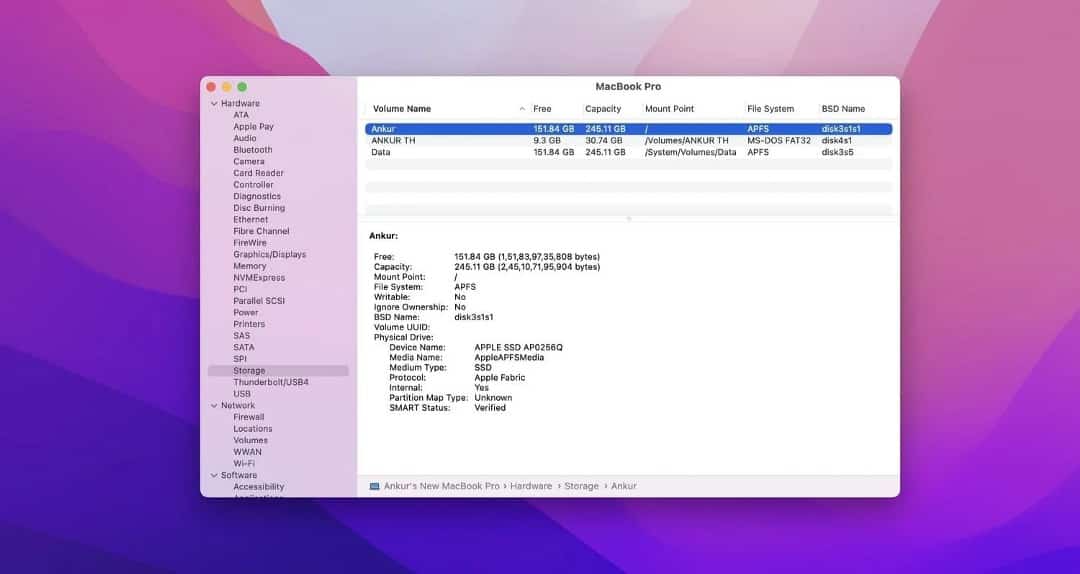Collapse the Hardware section
This screenshot has width=1080, height=574.
point(213,104)
